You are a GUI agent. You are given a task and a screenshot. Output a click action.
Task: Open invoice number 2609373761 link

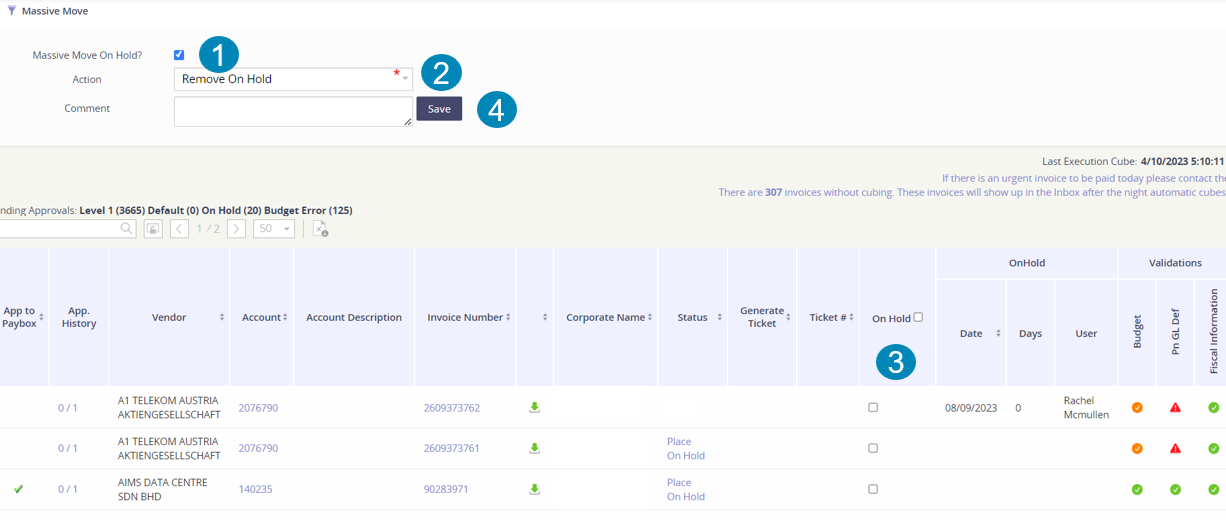pos(452,448)
